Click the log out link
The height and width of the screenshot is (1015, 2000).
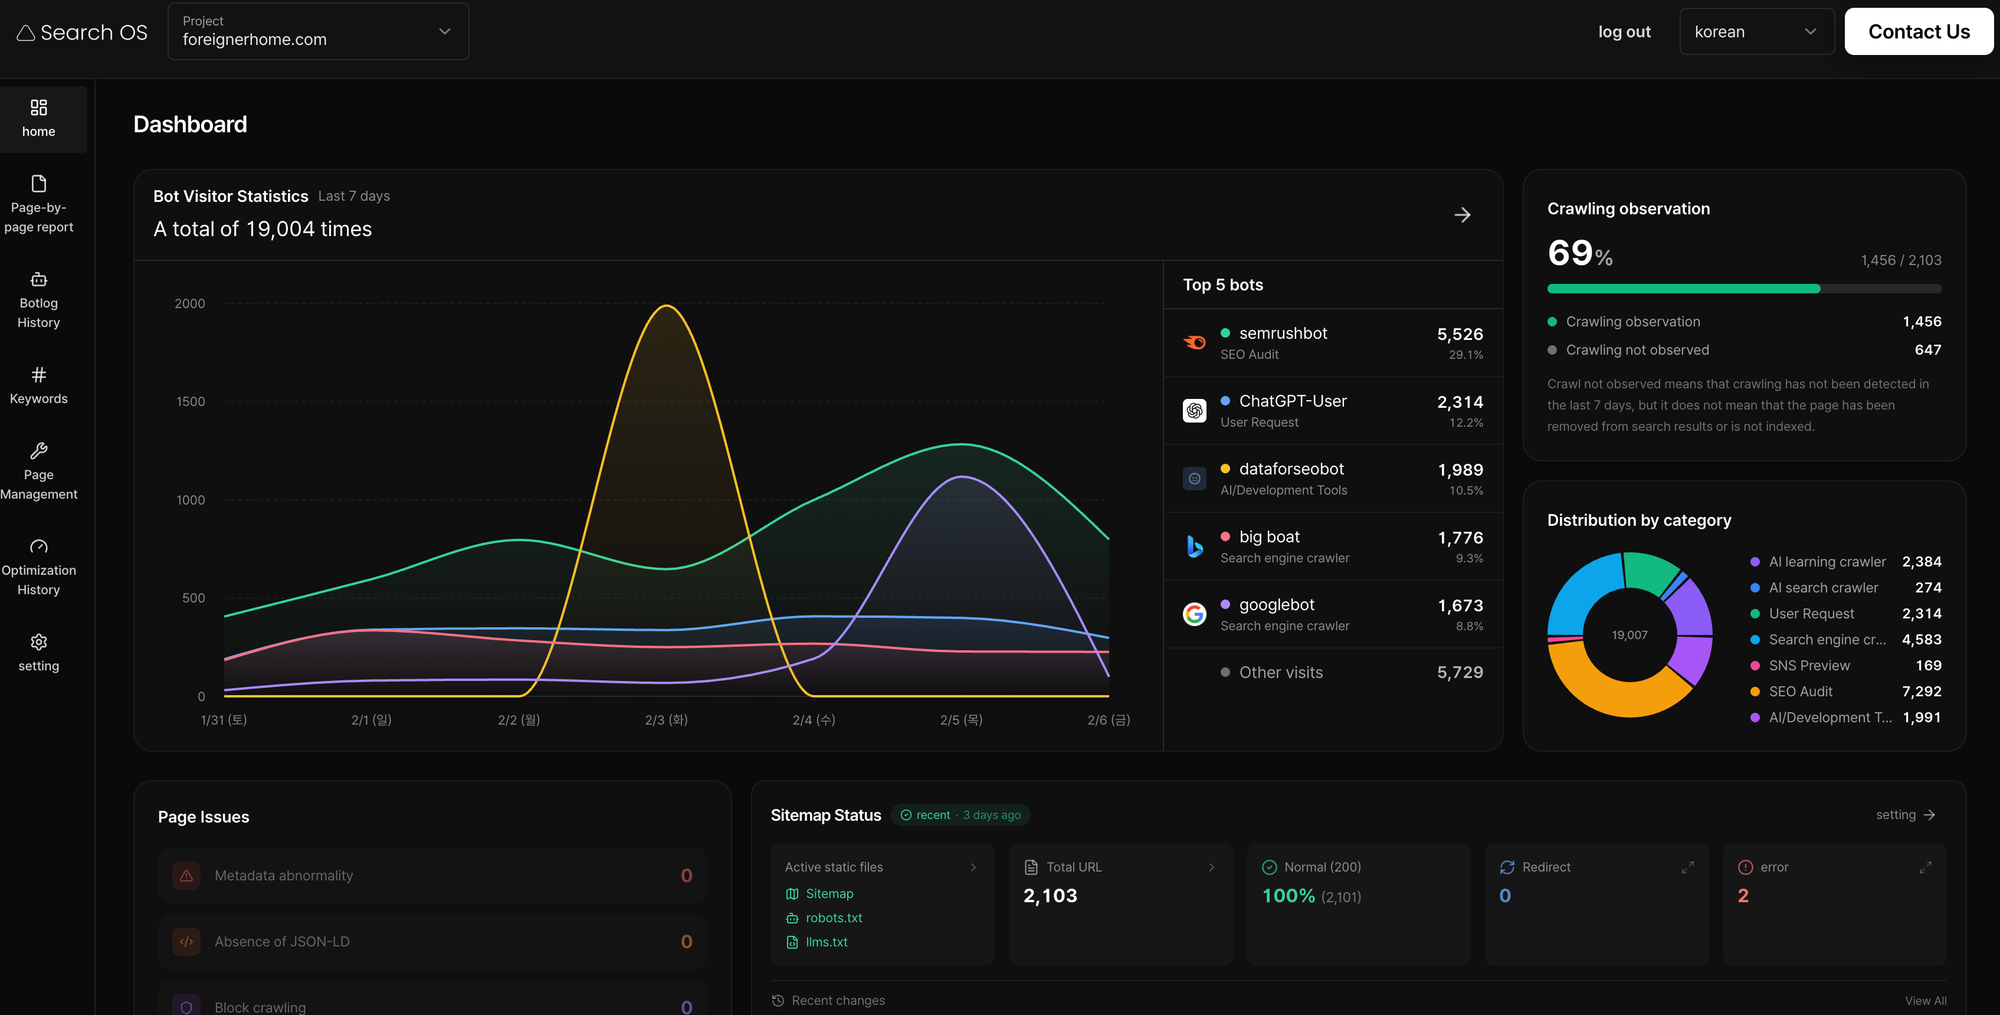(1624, 32)
